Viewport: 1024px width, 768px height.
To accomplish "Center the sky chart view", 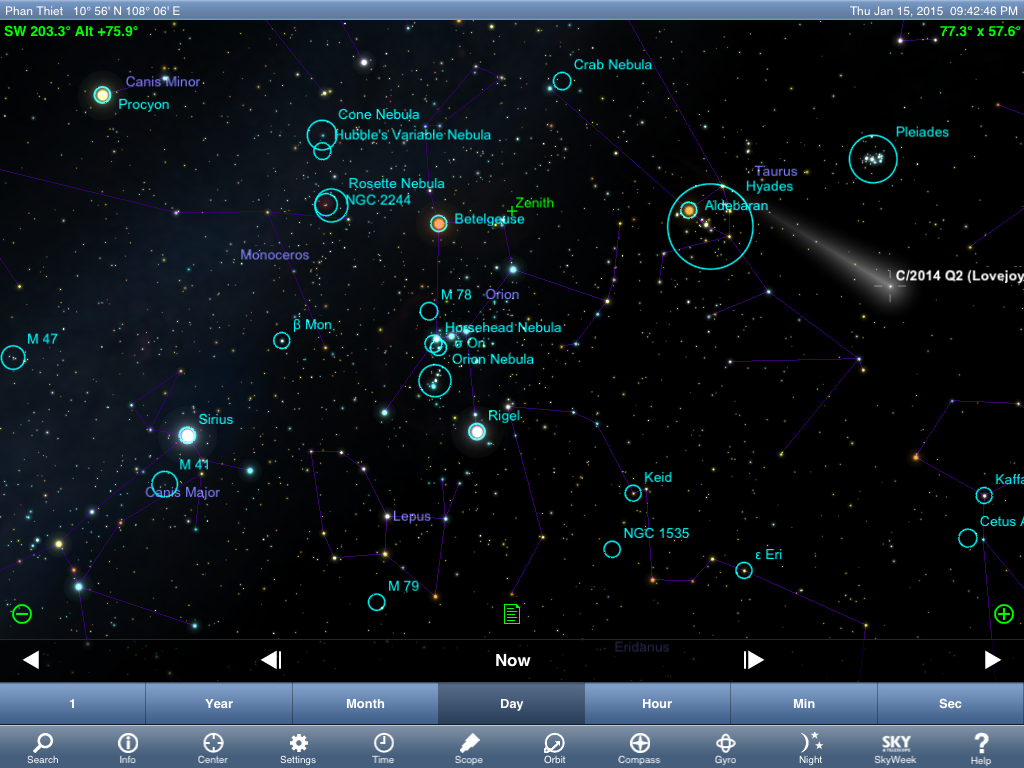I will [x=213, y=746].
